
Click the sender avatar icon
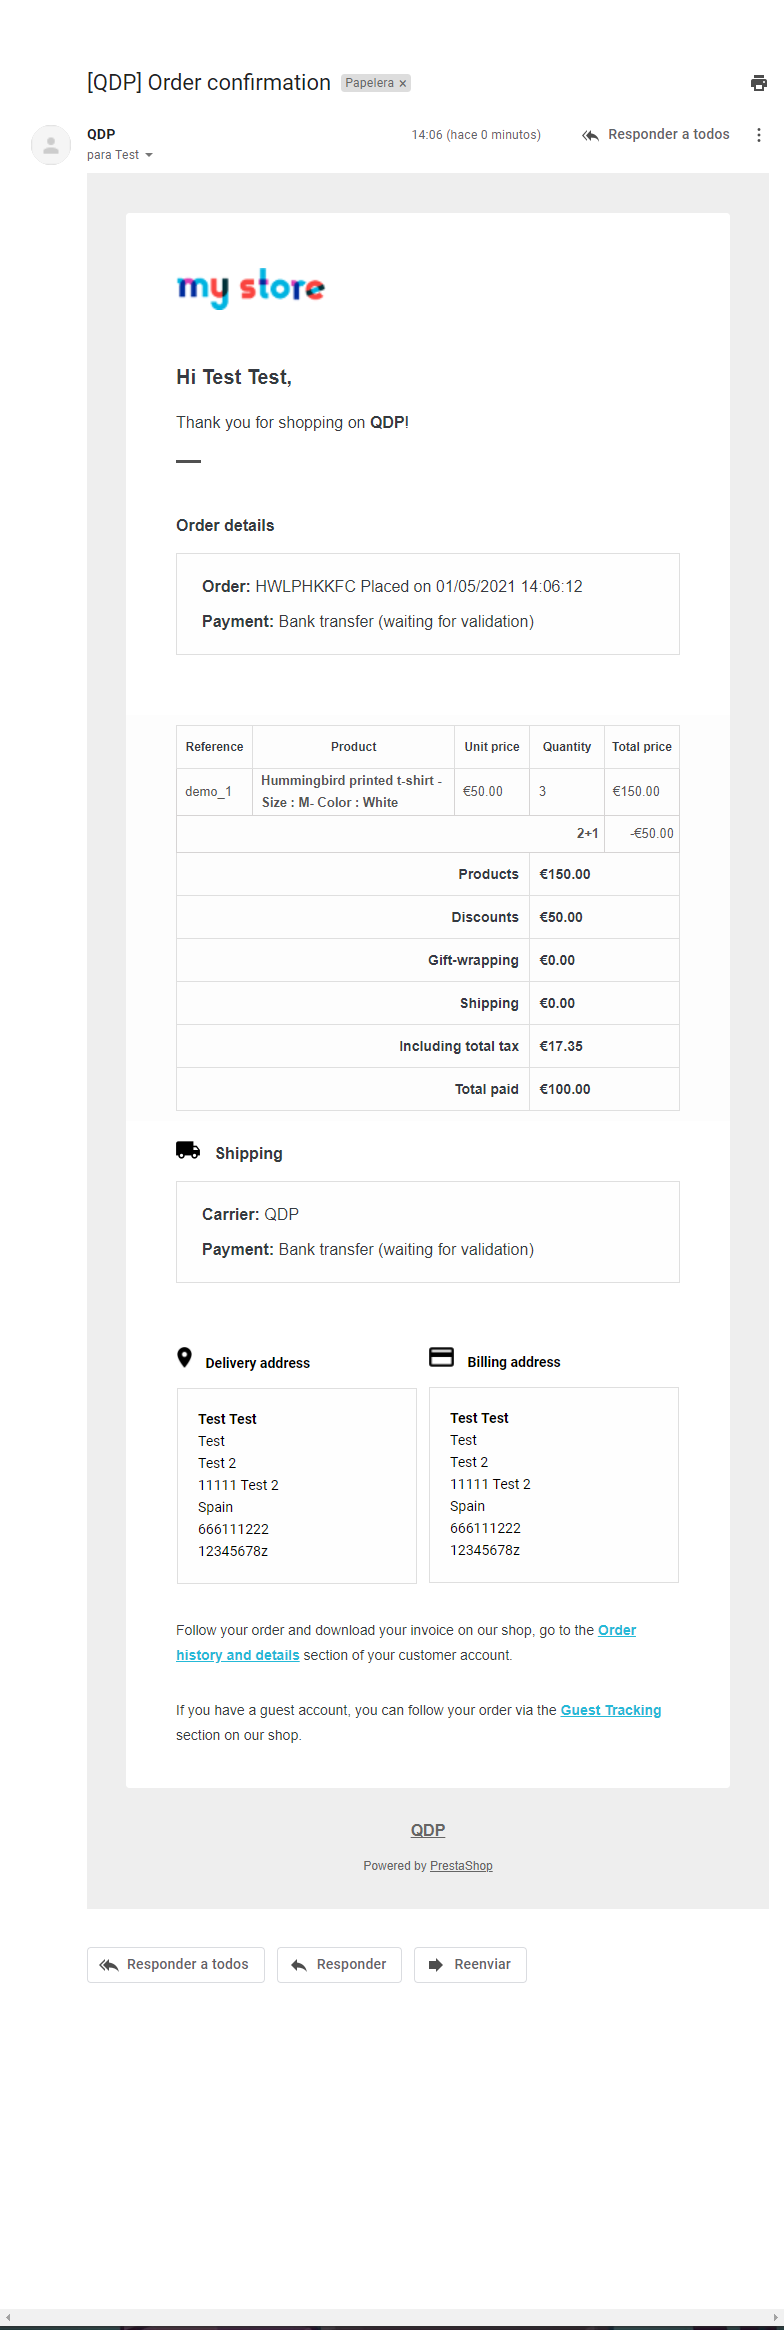[51, 145]
